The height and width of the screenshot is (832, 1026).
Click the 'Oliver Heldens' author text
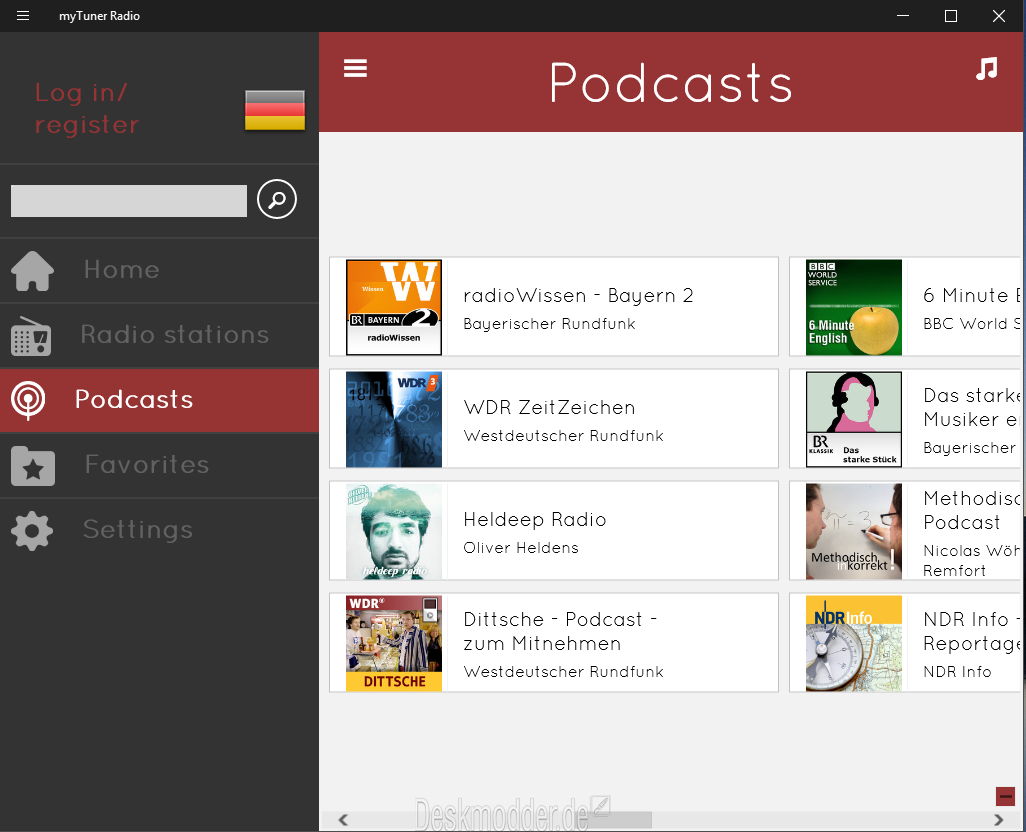(x=521, y=547)
